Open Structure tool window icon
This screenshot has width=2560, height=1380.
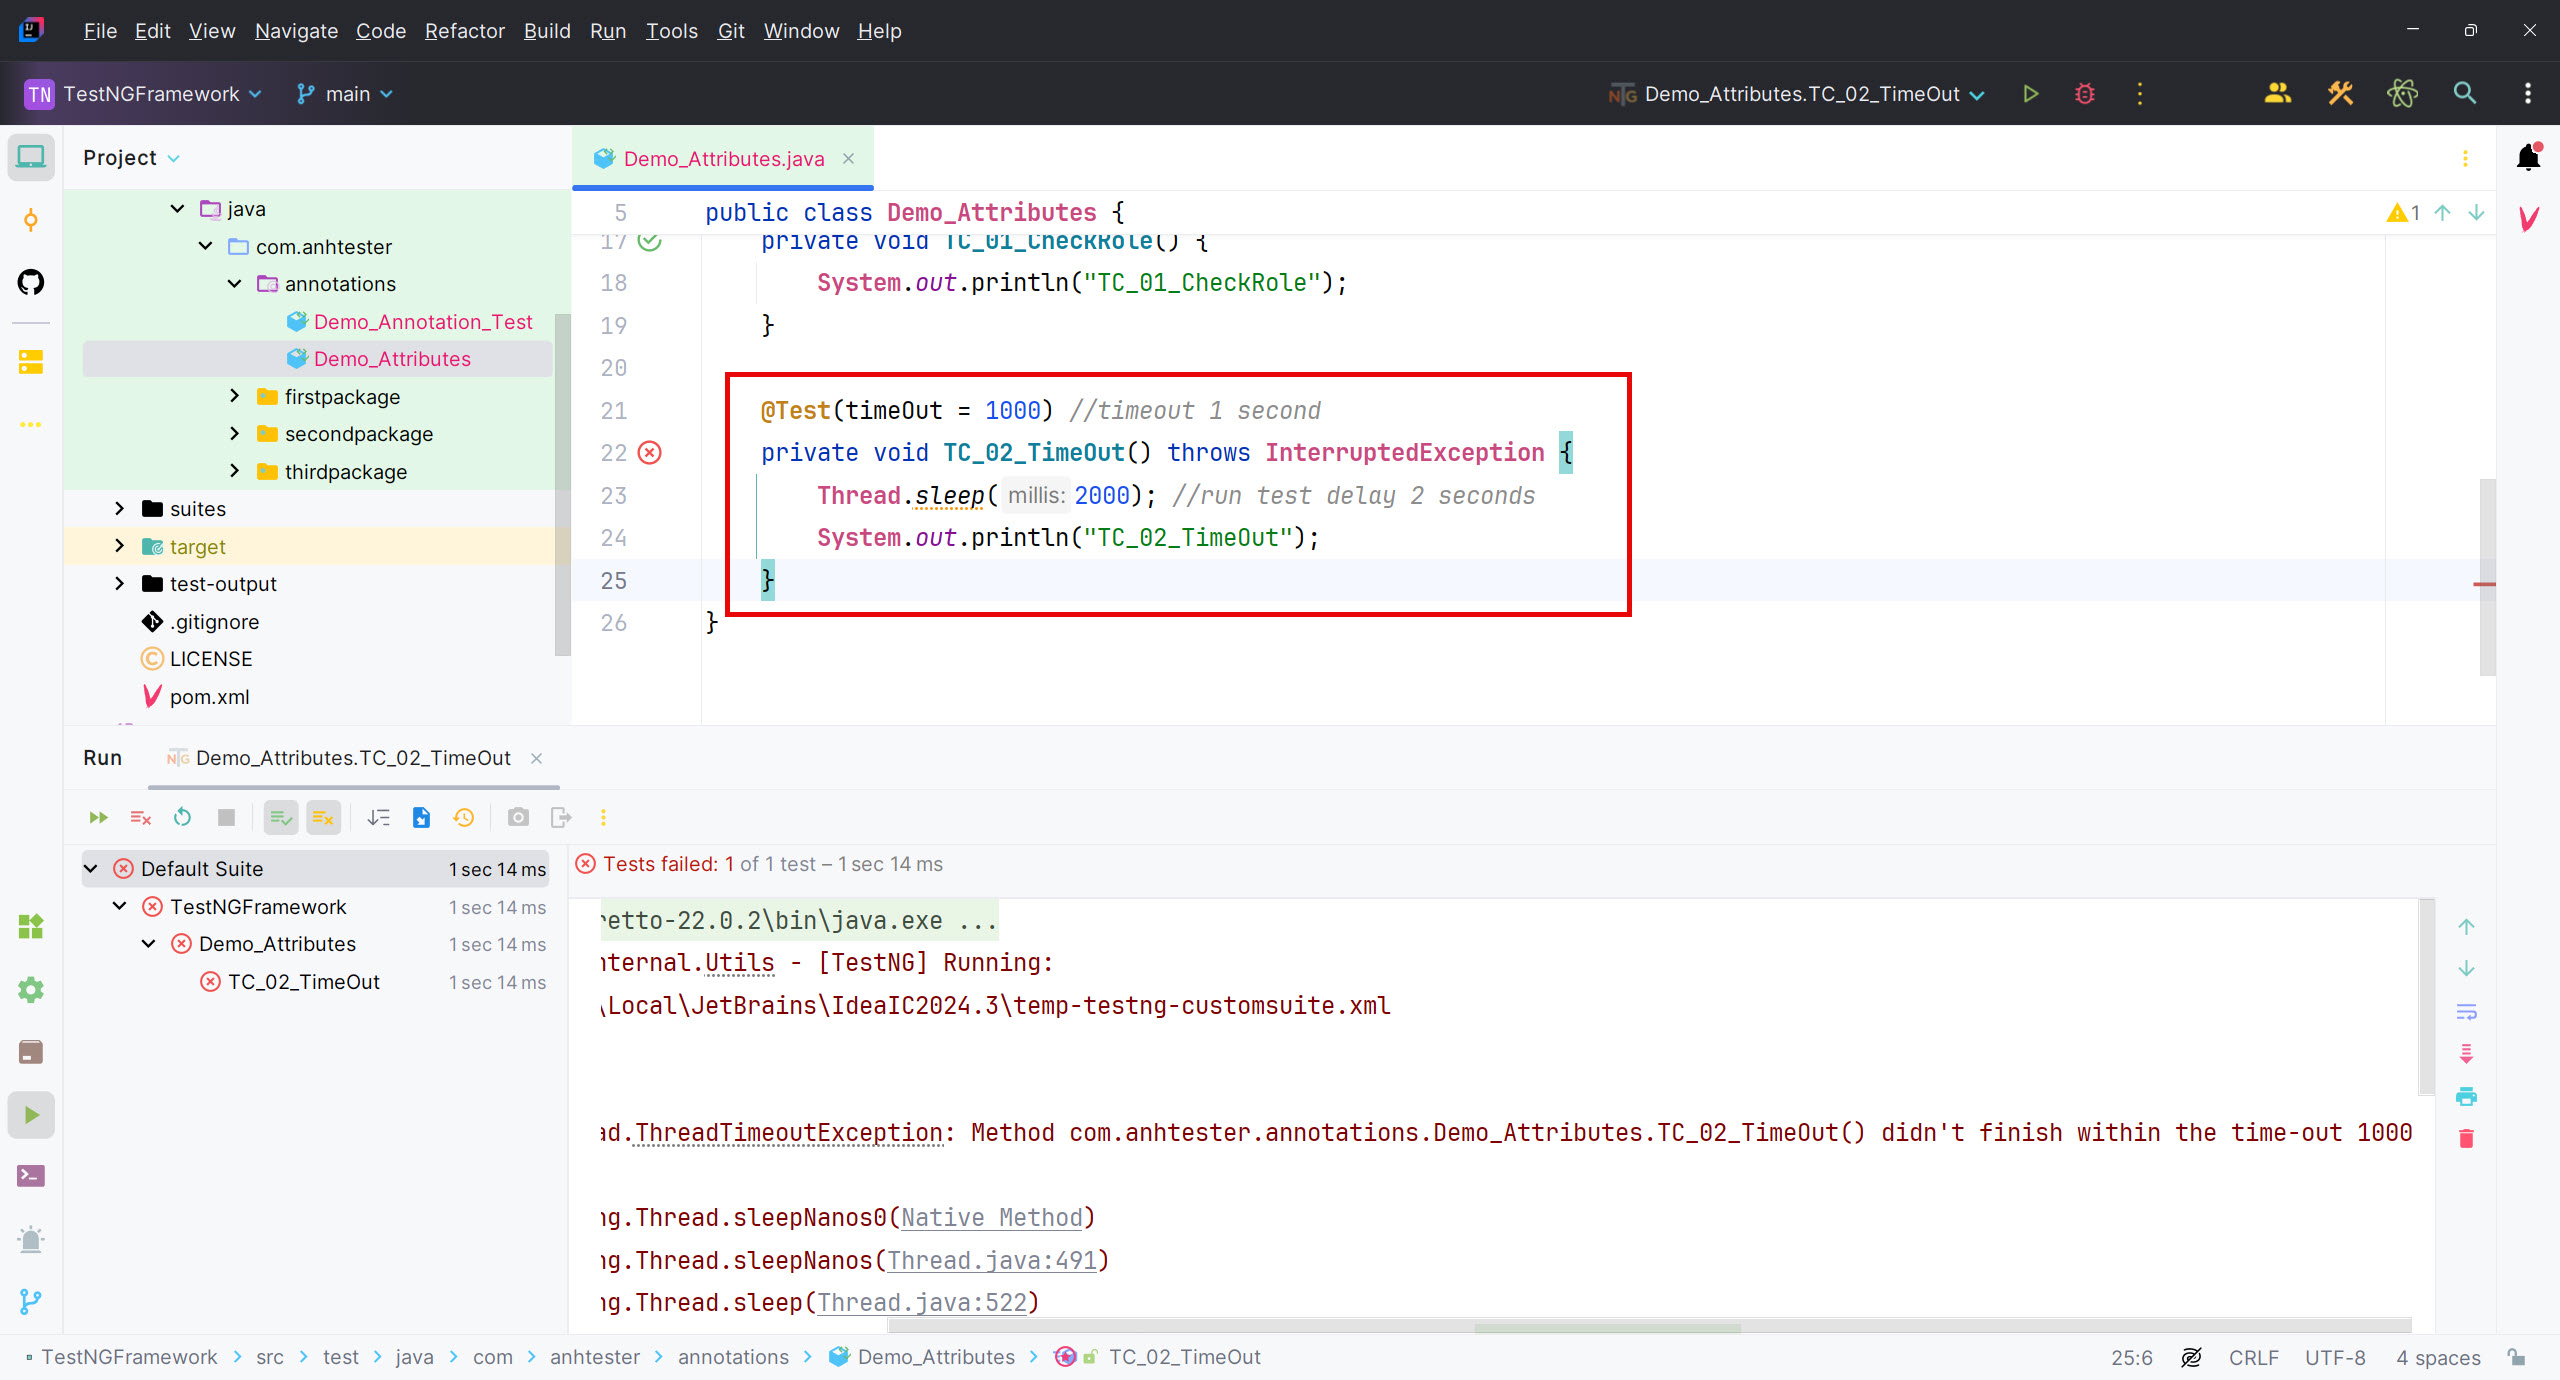click(31, 362)
